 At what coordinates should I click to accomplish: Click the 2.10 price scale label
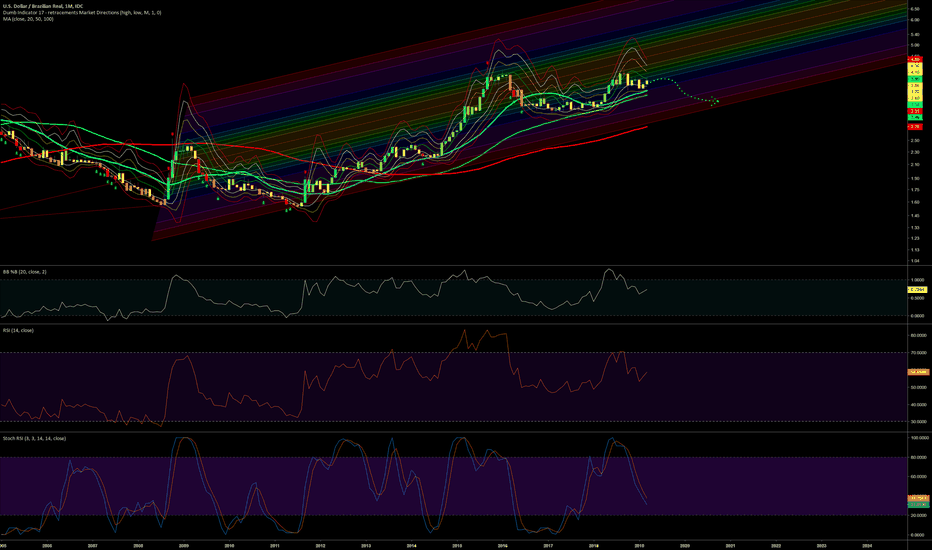915,165
